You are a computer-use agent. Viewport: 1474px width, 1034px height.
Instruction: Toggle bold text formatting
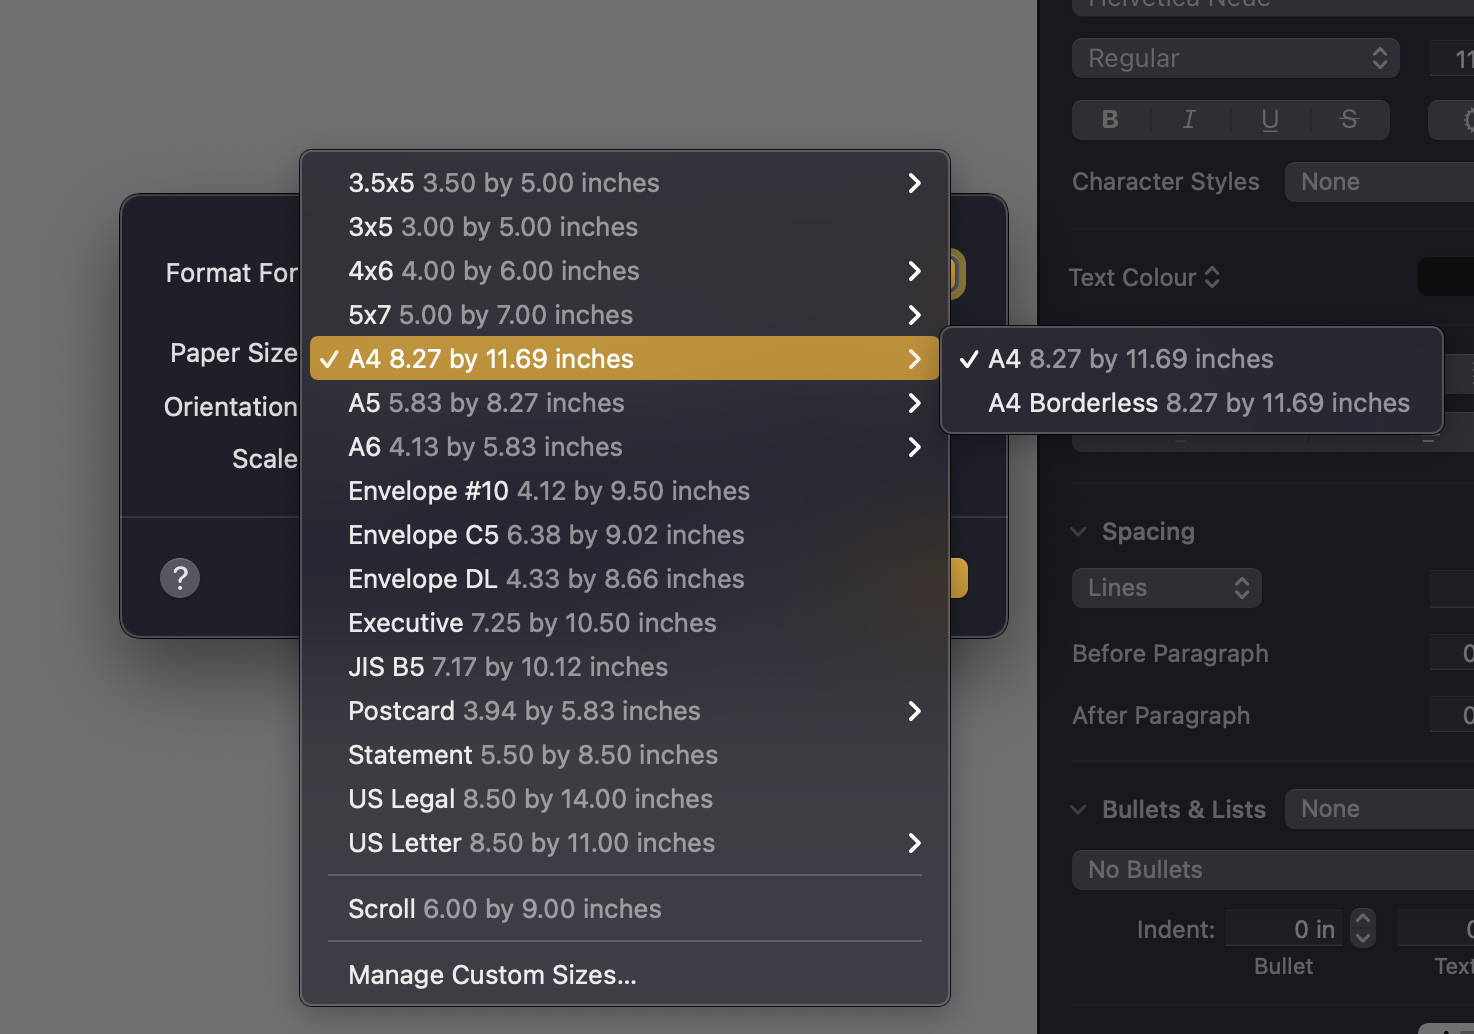[1110, 120]
